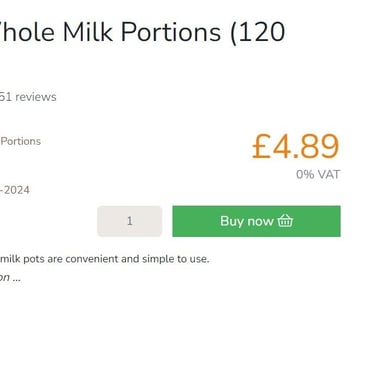Click the Portions text under reviews
Viewport: 375px width, 366px height.
click(20, 141)
